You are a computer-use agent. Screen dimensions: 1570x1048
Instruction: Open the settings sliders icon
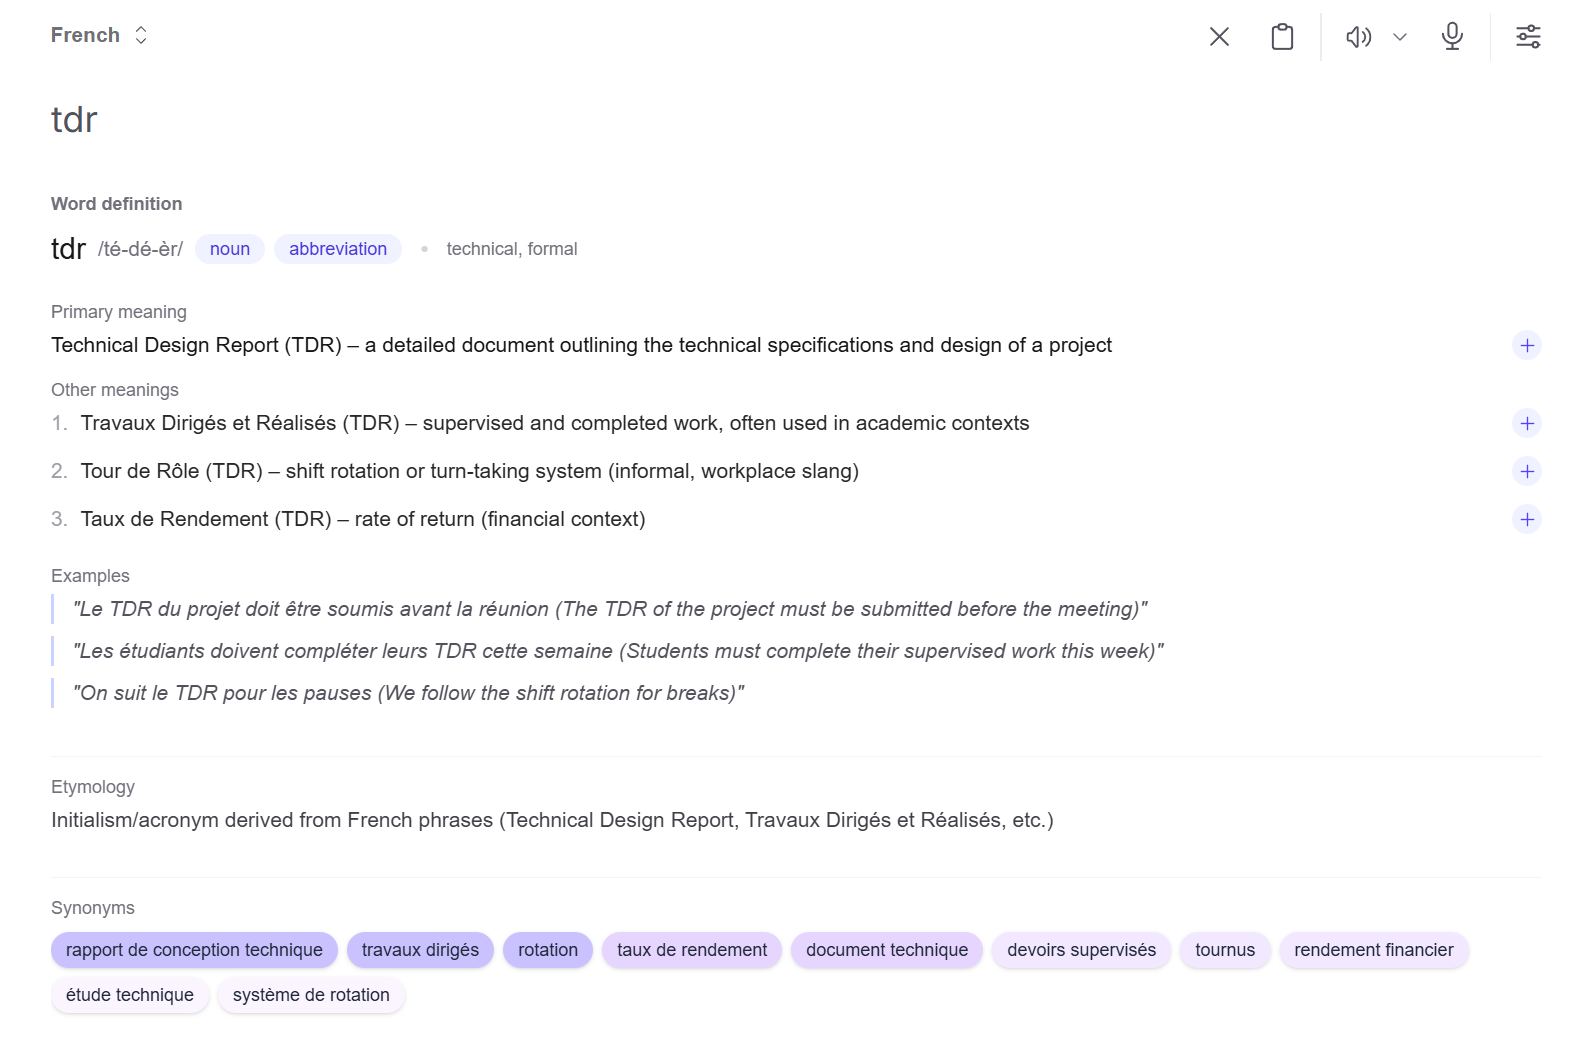(1528, 37)
